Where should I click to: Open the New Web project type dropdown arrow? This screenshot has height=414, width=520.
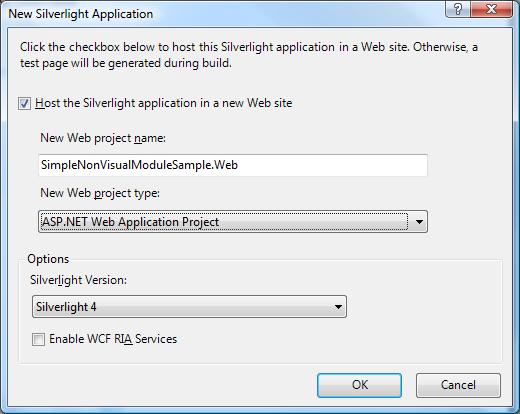419,221
